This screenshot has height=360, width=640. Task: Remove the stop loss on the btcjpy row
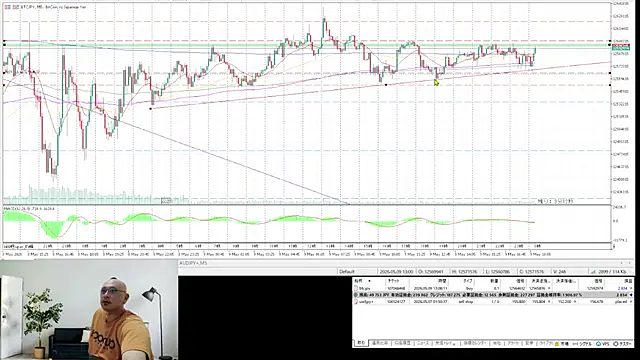tap(549, 288)
